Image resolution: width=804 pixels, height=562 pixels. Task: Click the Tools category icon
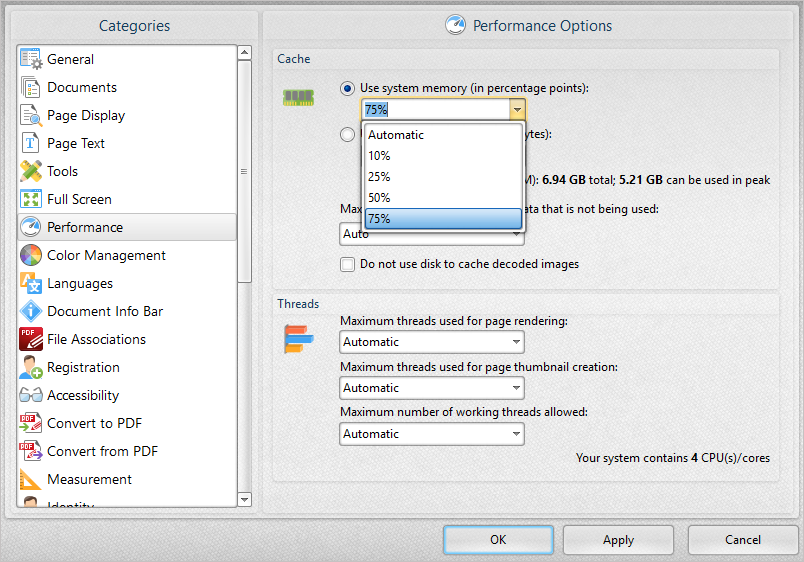(30, 171)
